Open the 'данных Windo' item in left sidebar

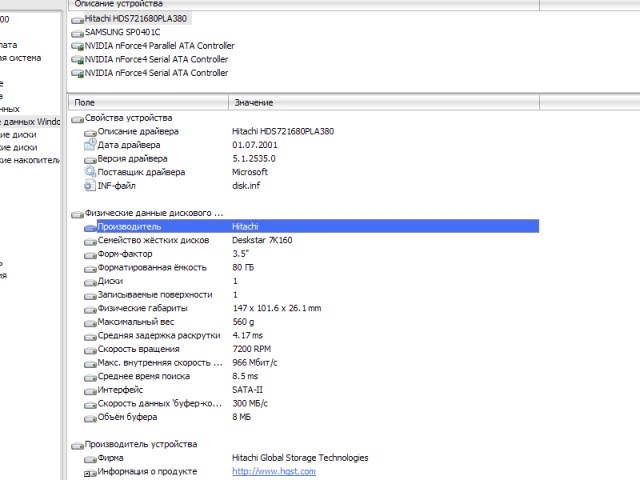pos(30,122)
